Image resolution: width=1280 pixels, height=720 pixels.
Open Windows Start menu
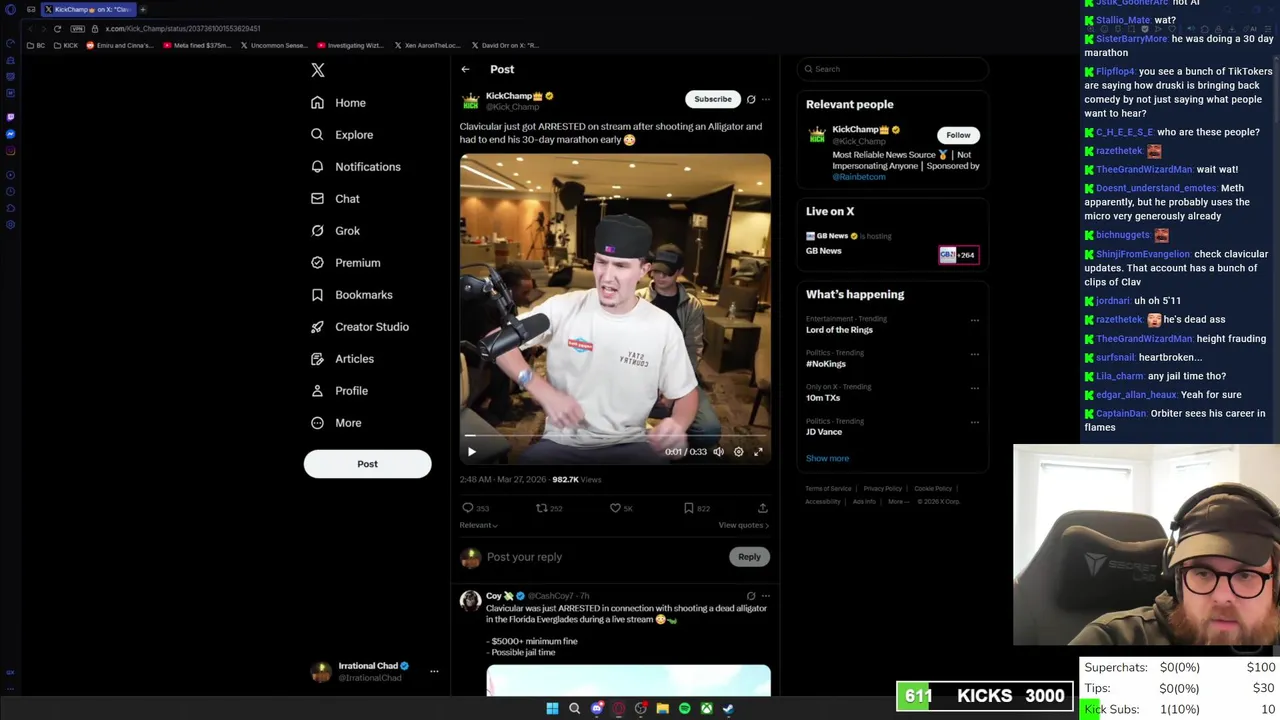pyautogui.click(x=552, y=708)
